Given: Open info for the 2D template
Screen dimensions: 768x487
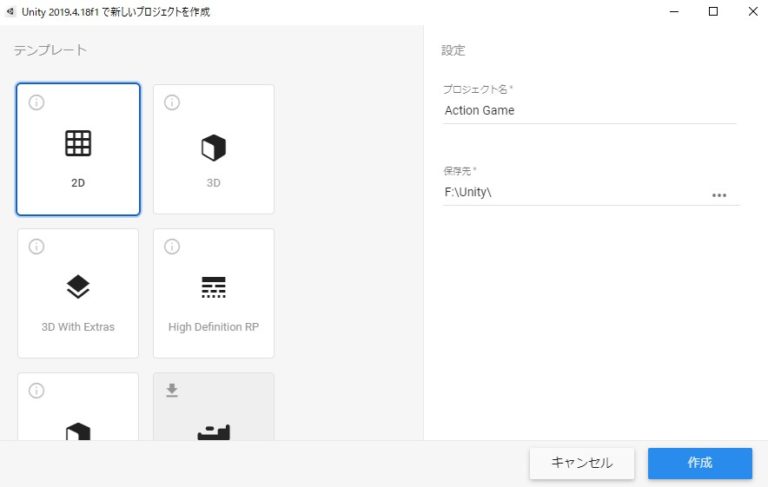Looking at the screenshot, I should coord(37,103).
